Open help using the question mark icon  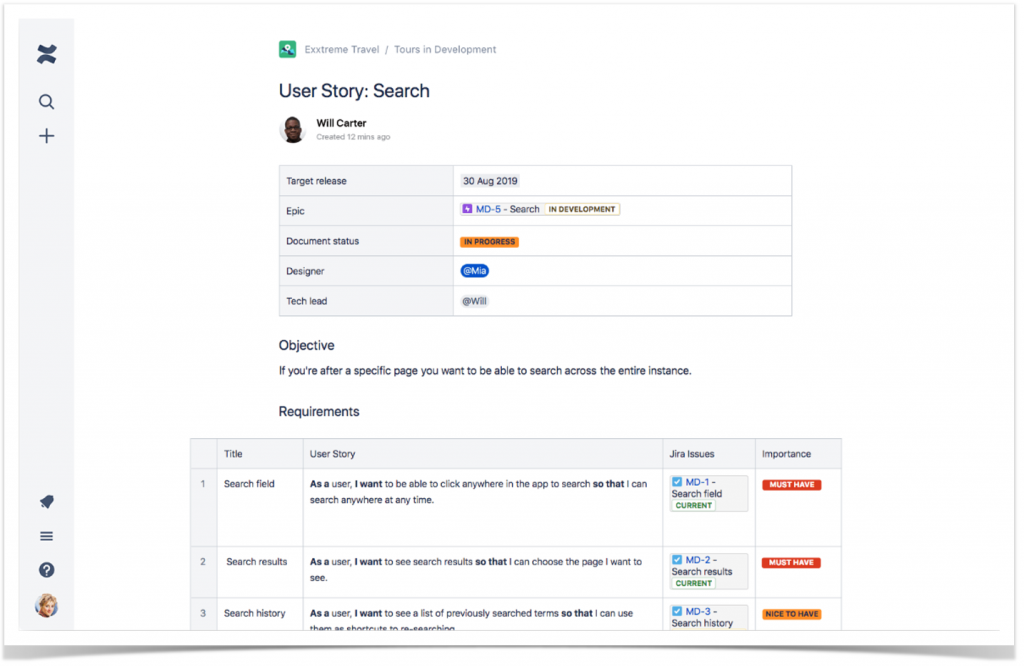pos(46,570)
